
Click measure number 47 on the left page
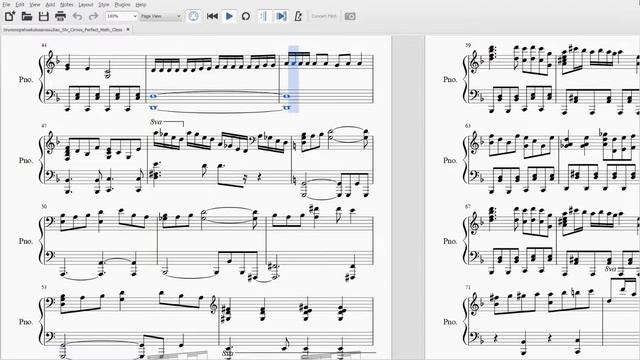(x=44, y=126)
